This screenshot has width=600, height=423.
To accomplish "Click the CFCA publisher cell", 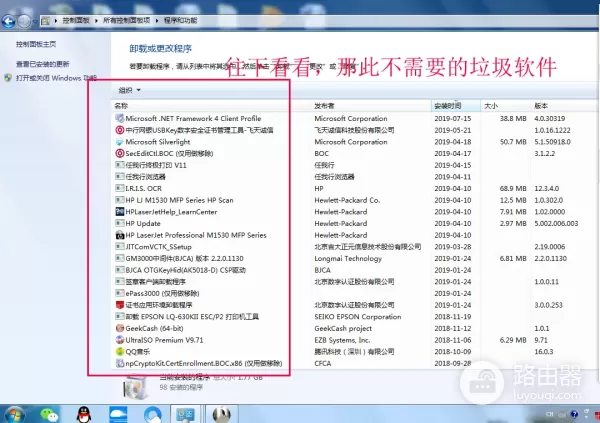I will coord(323,363).
